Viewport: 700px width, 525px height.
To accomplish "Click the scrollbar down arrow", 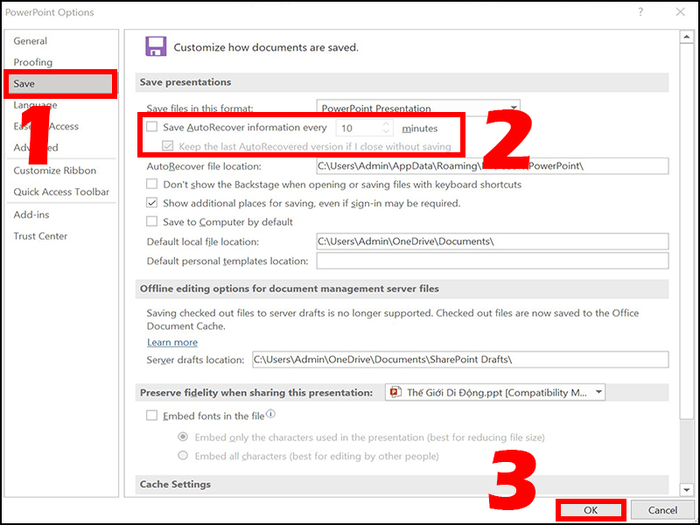I will tap(687, 490).
